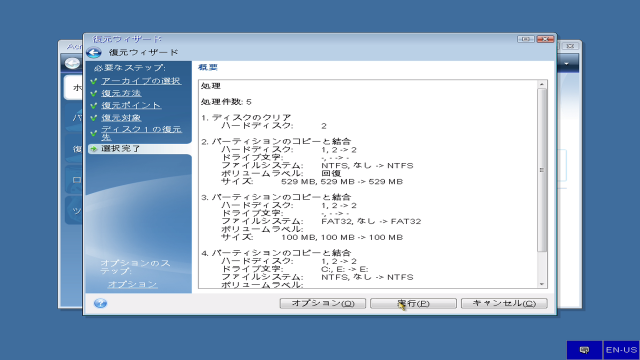Viewport: 640px width, 360px height.
Task: Click the 概要 heading
Action: point(208,67)
